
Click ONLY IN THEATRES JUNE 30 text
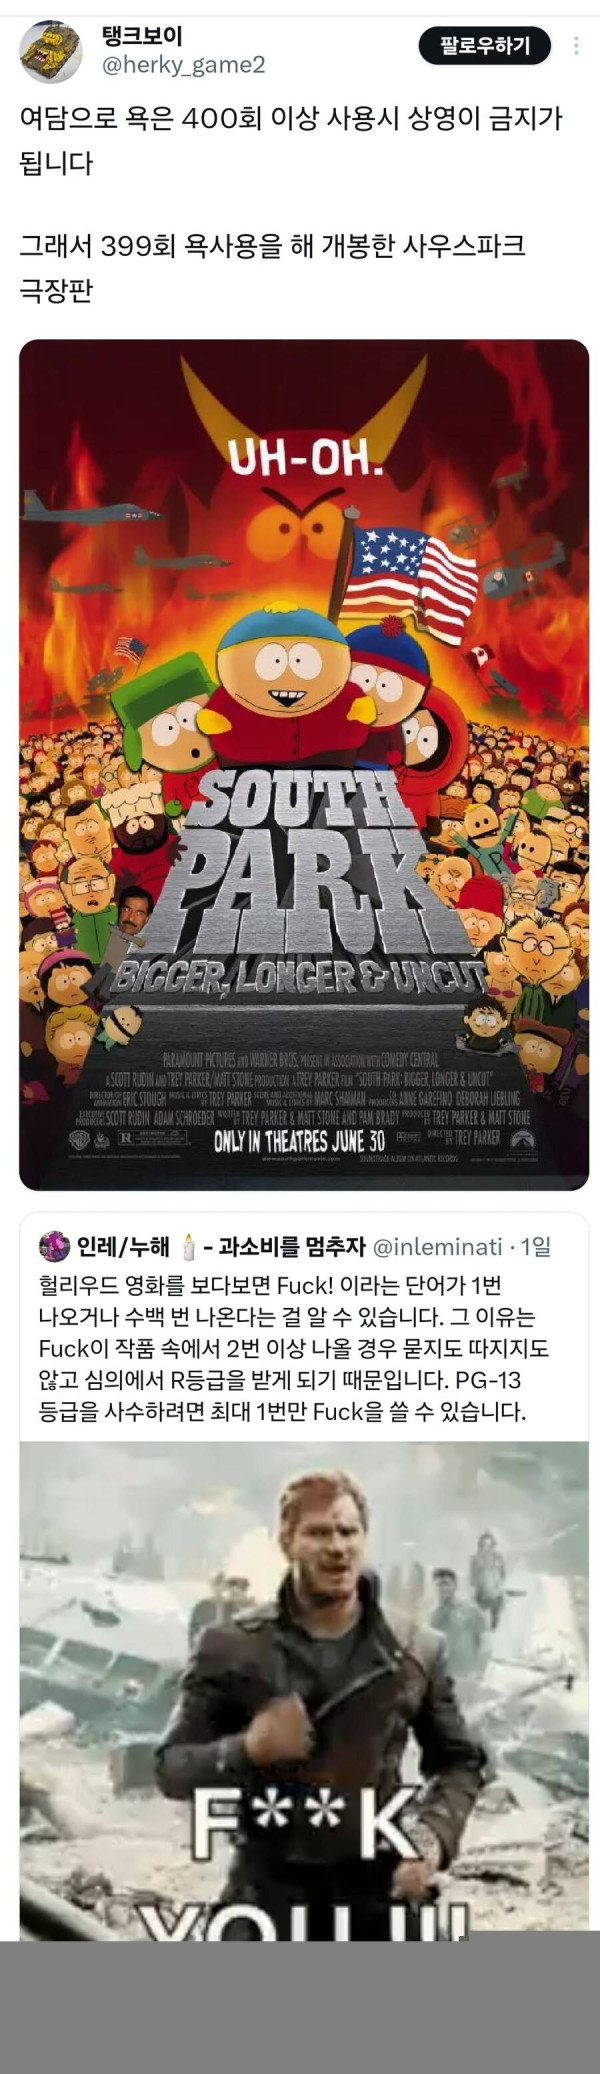(299, 1141)
